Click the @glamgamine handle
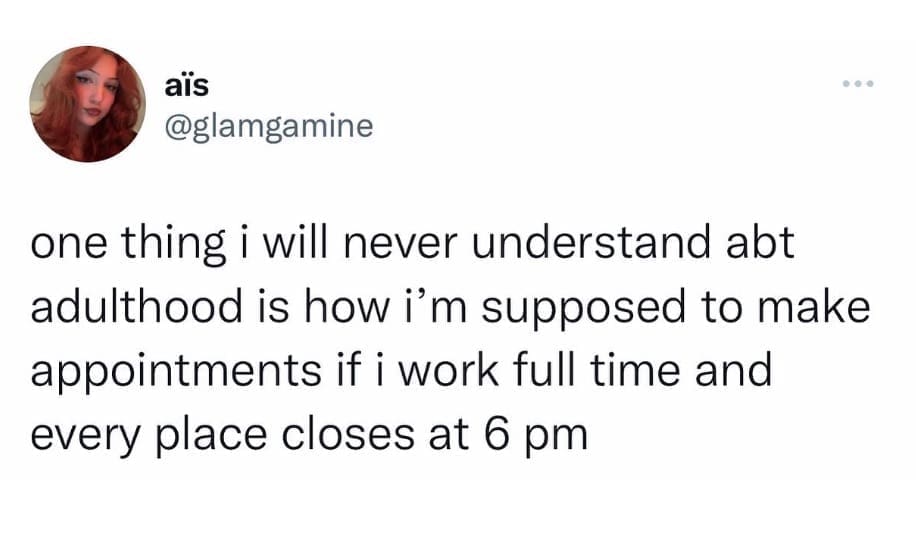916x538 pixels. (266, 127)
